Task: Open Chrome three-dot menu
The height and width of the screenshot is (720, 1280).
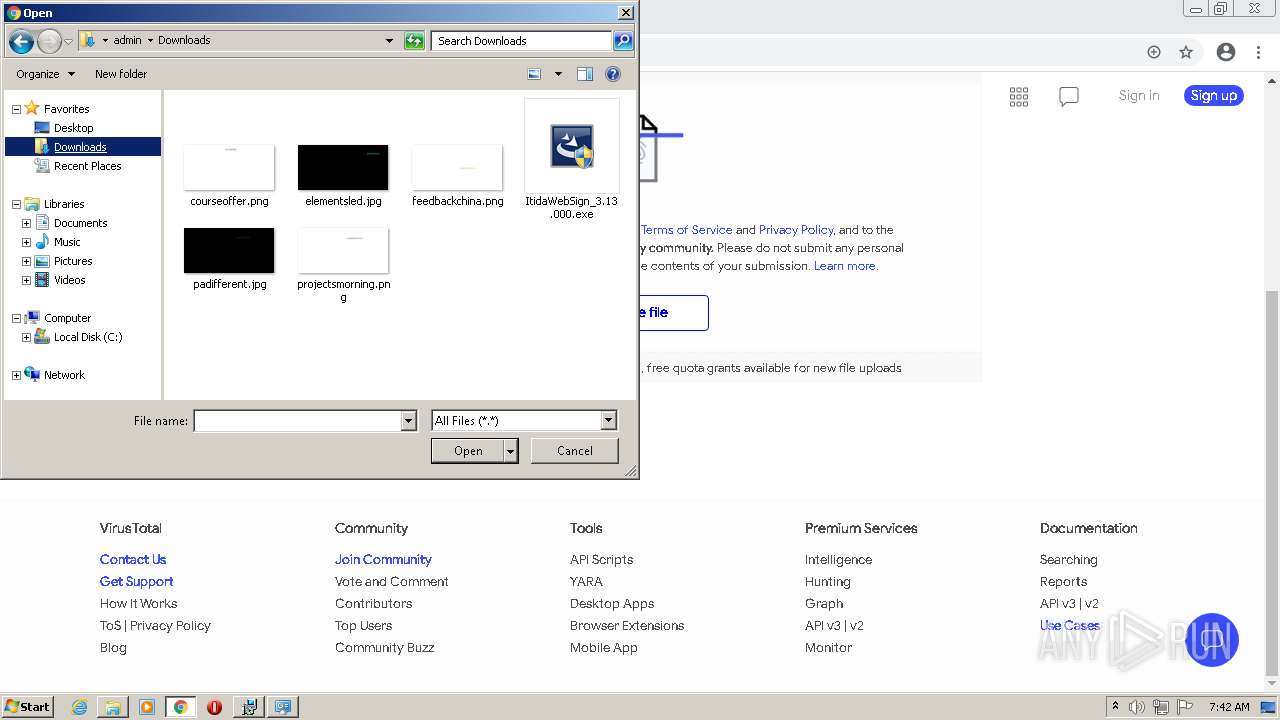Action: (1259, 52)
